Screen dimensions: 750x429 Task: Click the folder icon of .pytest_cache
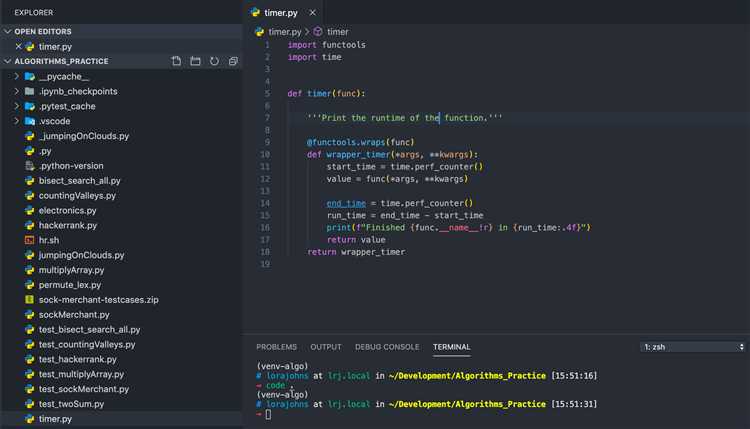(x=30, y=106)
